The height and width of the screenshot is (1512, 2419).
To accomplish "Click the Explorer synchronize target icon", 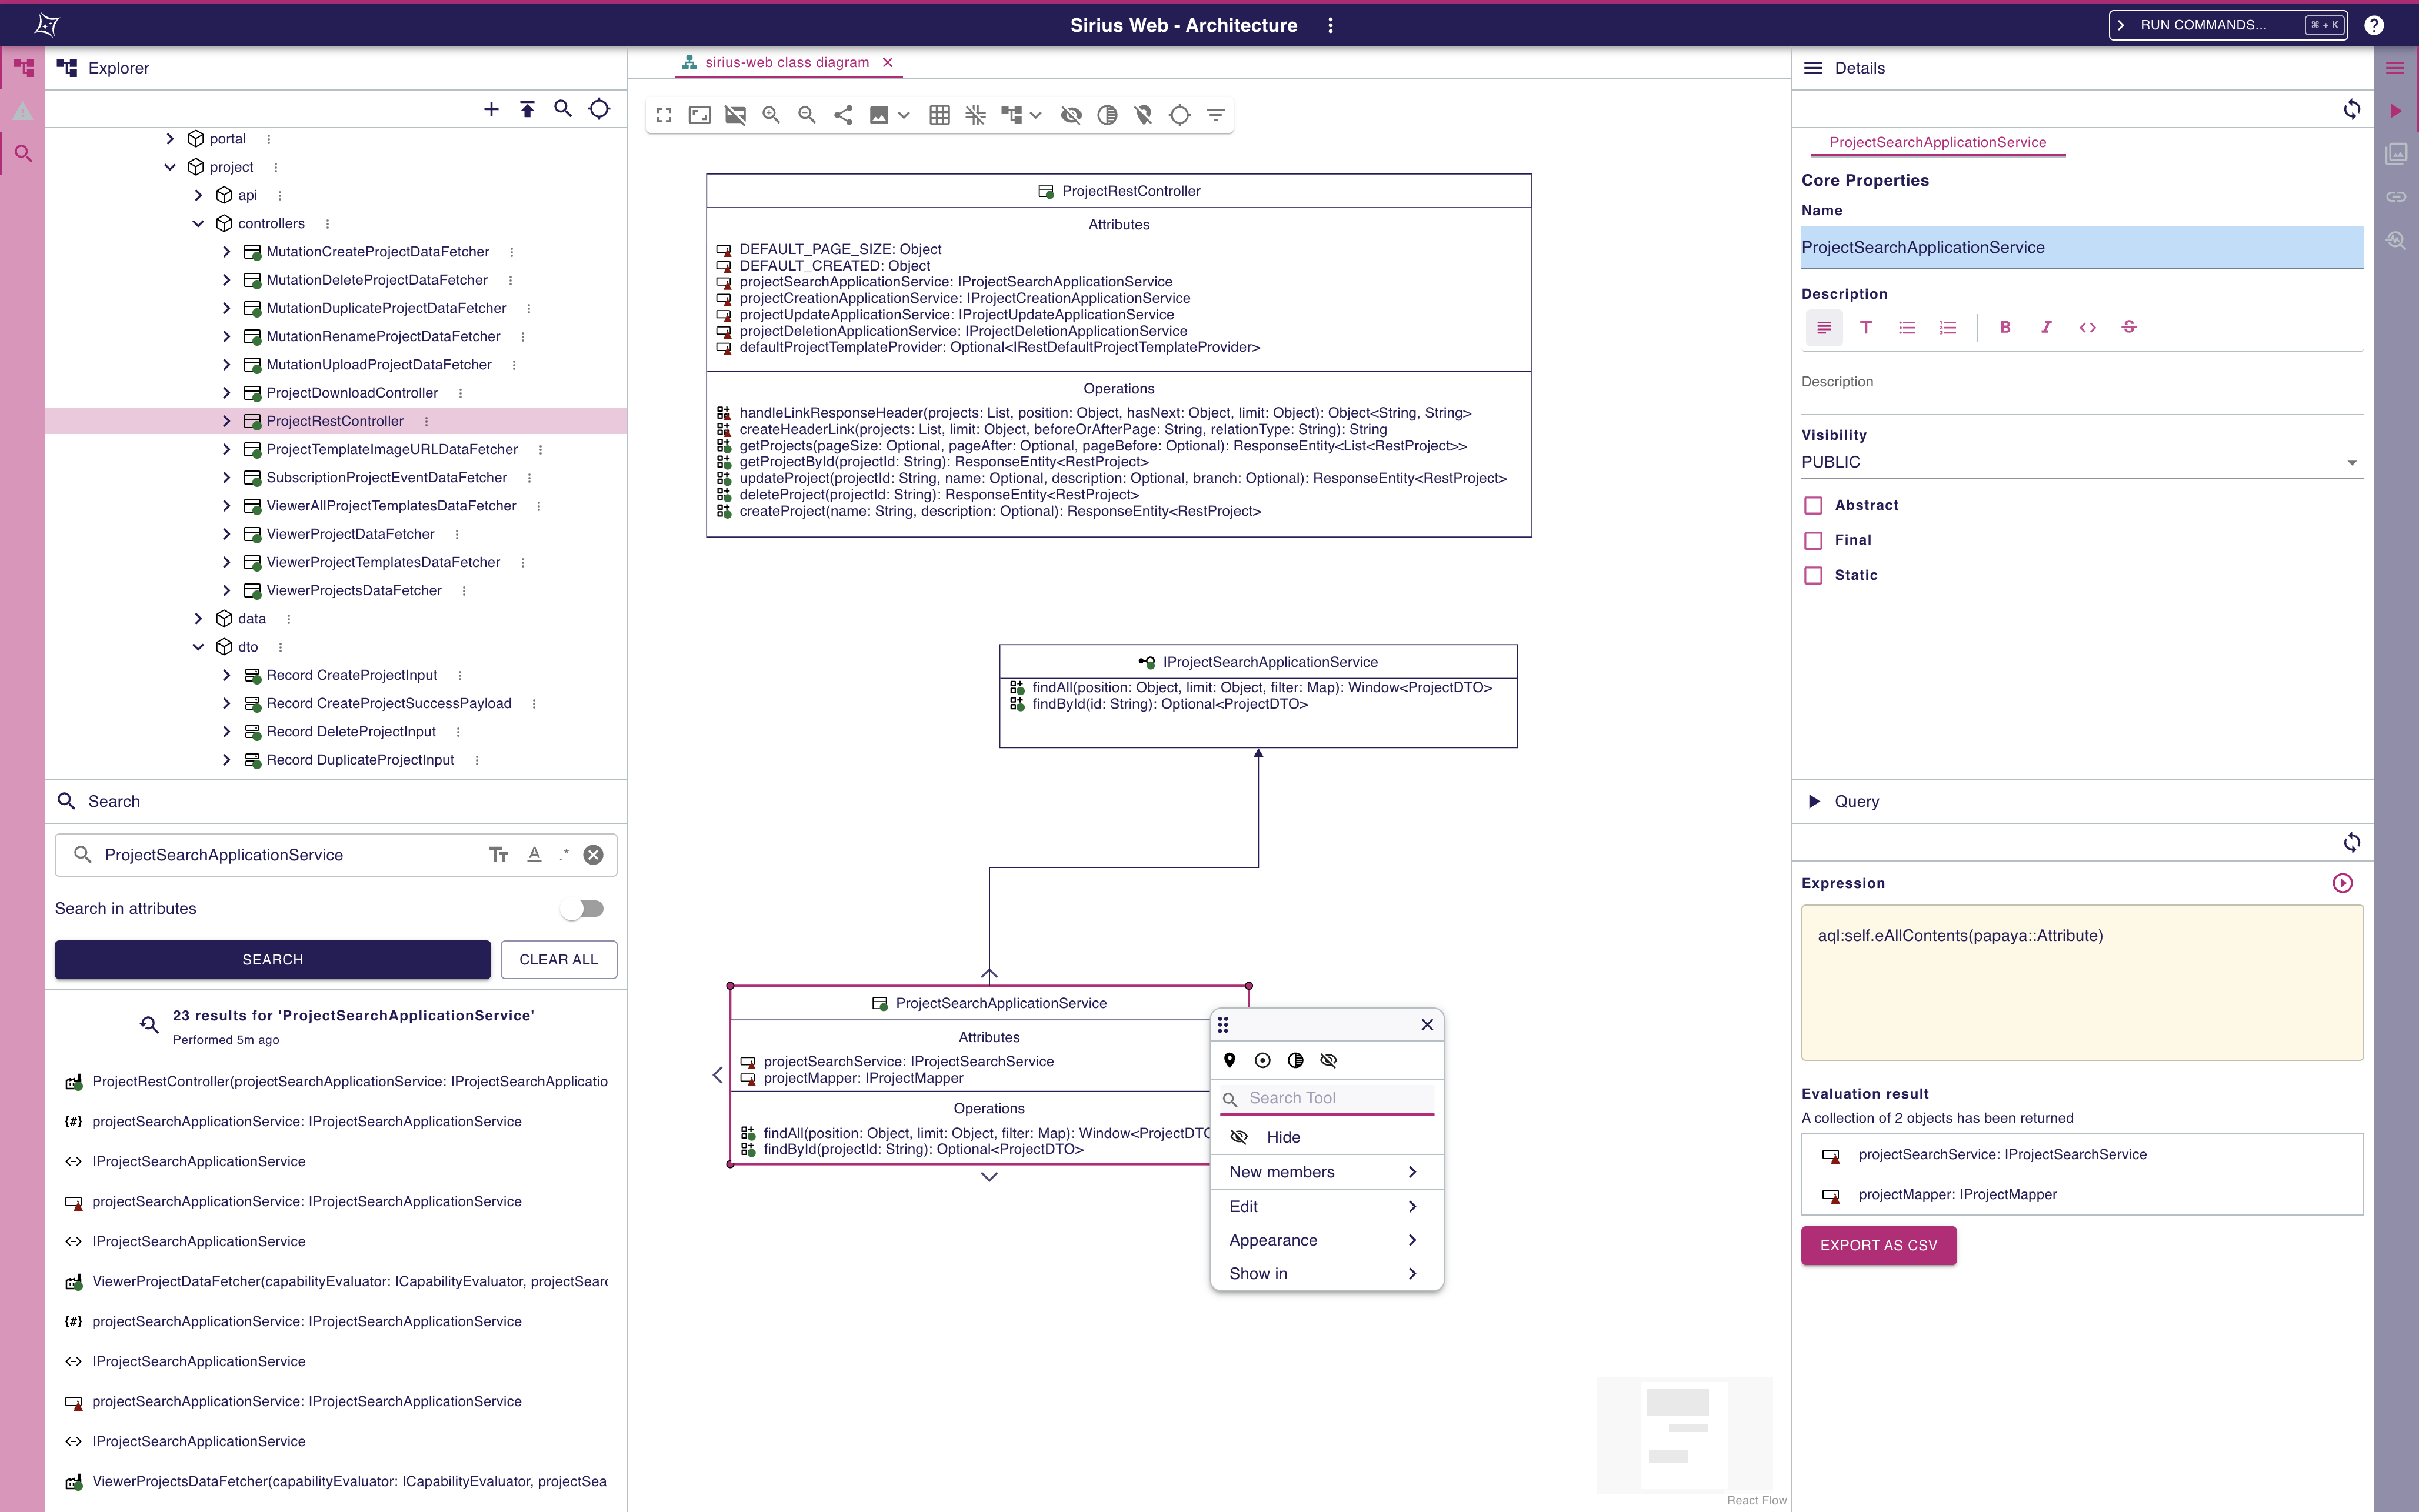I will pos(599,109).
